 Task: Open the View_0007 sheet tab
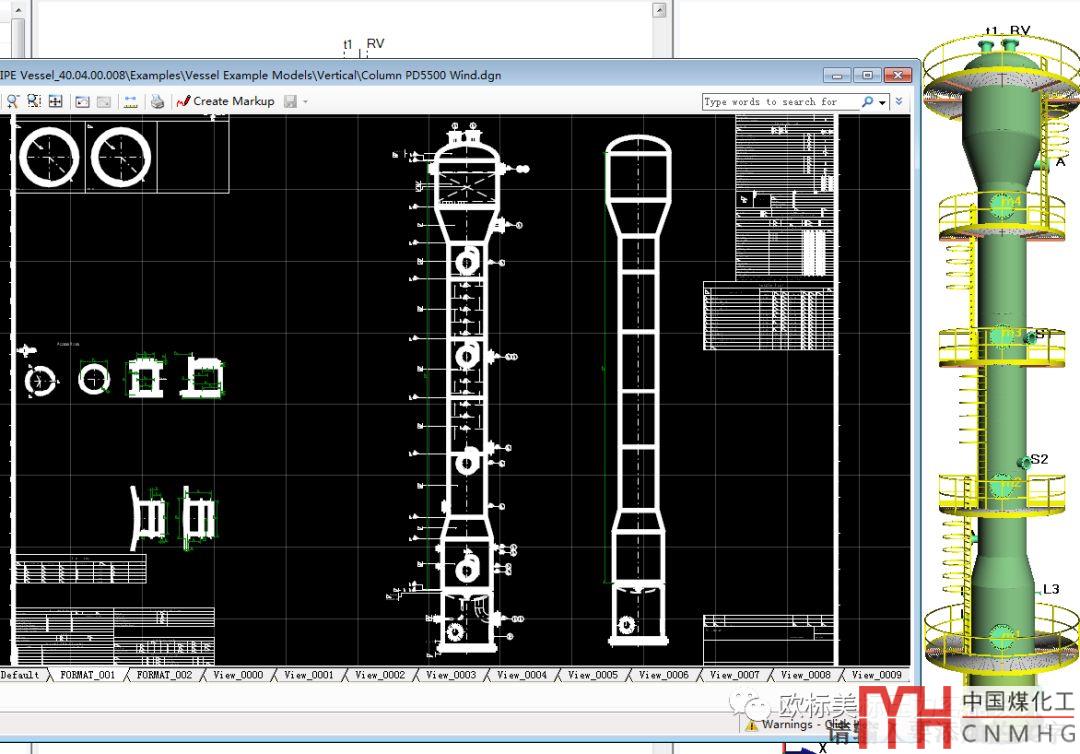pos(735,675)
